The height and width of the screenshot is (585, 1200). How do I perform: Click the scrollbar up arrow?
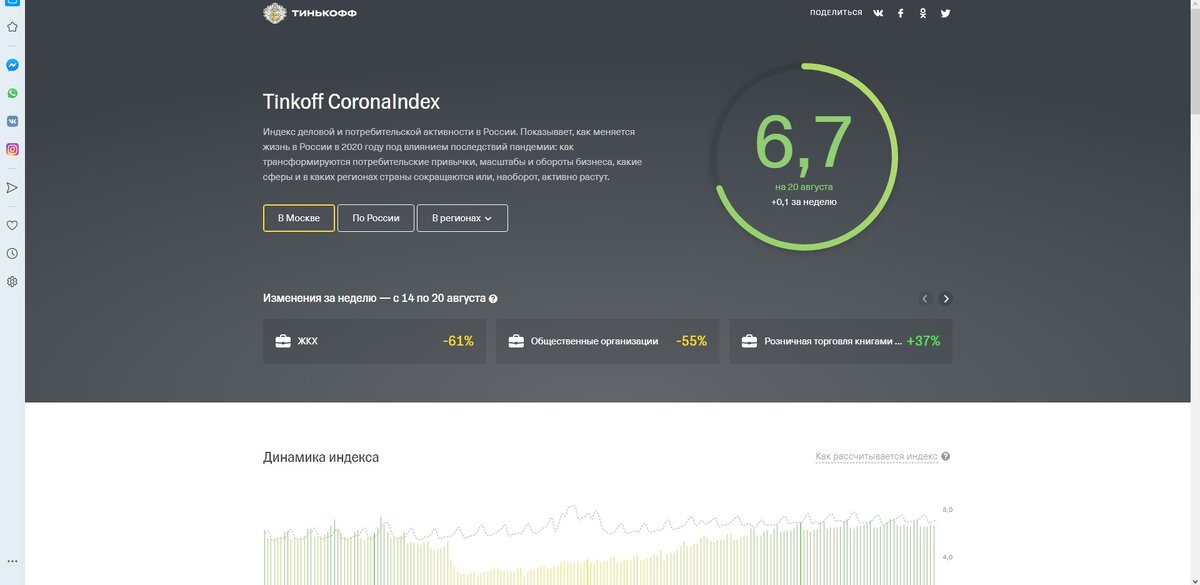click(1194, 5)
